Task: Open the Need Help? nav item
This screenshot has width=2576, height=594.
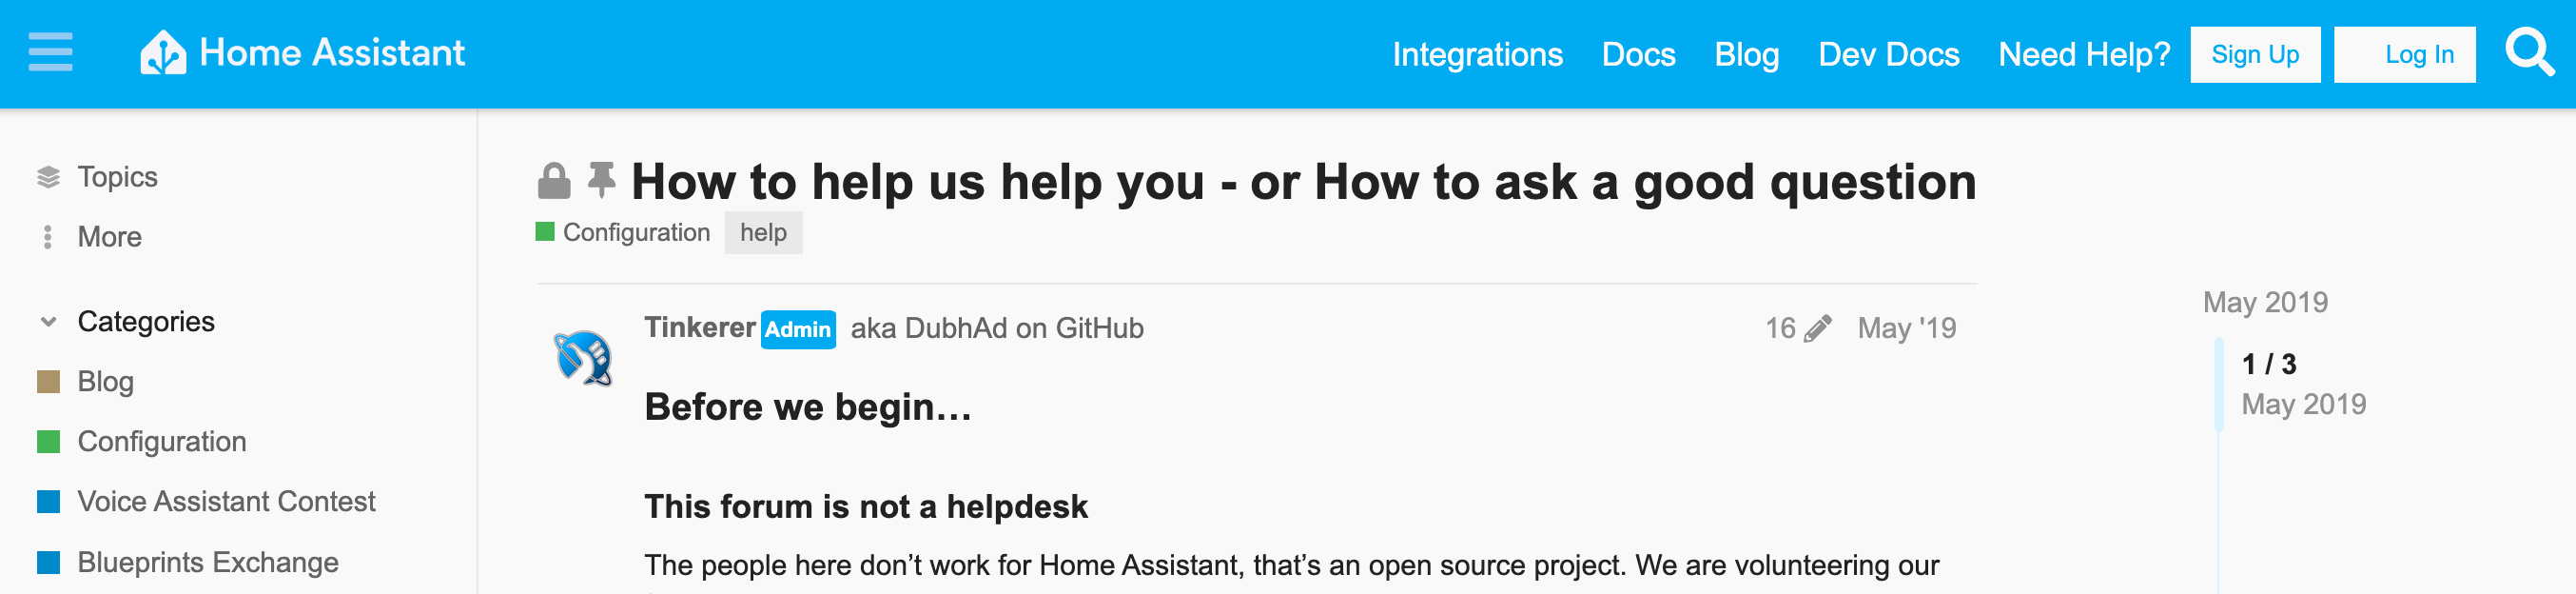Action: (2084, 55)
